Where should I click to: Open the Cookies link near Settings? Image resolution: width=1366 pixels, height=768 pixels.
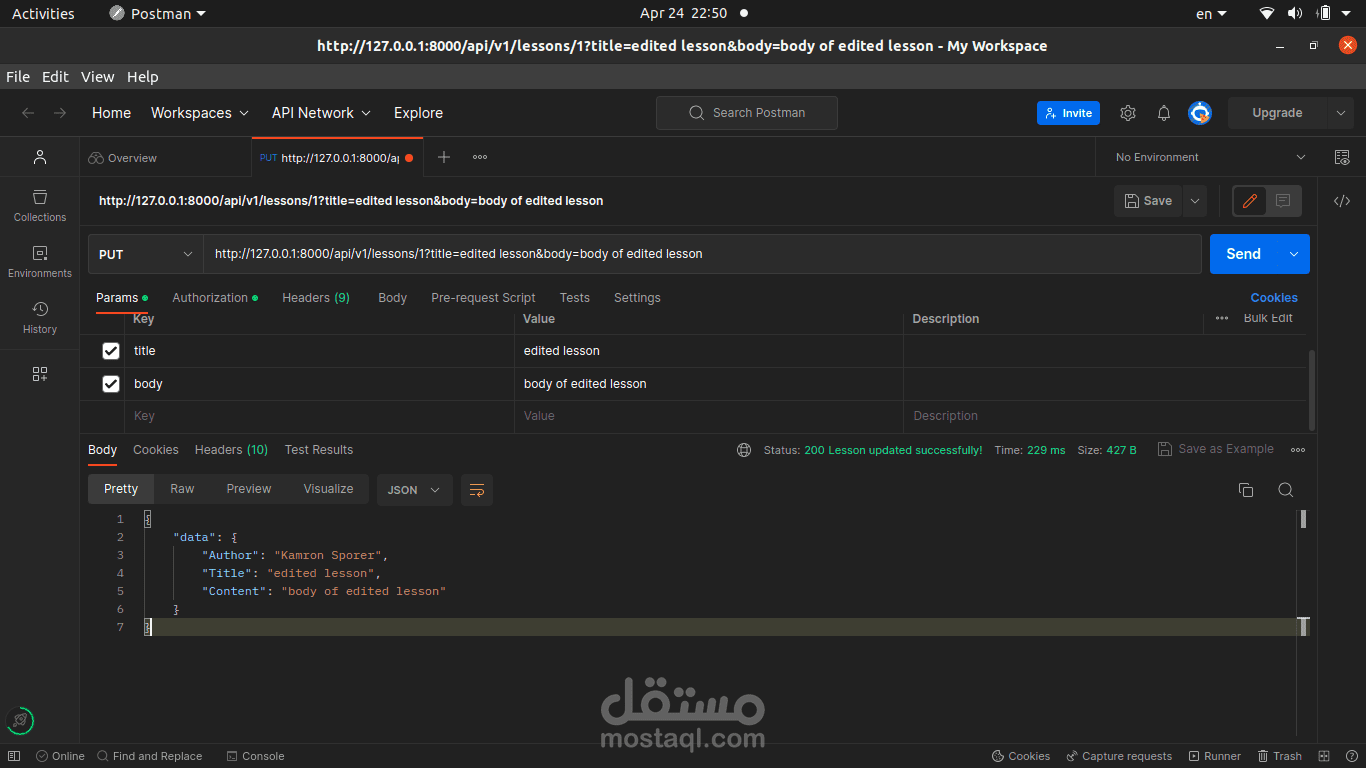tap(1274, 298)
